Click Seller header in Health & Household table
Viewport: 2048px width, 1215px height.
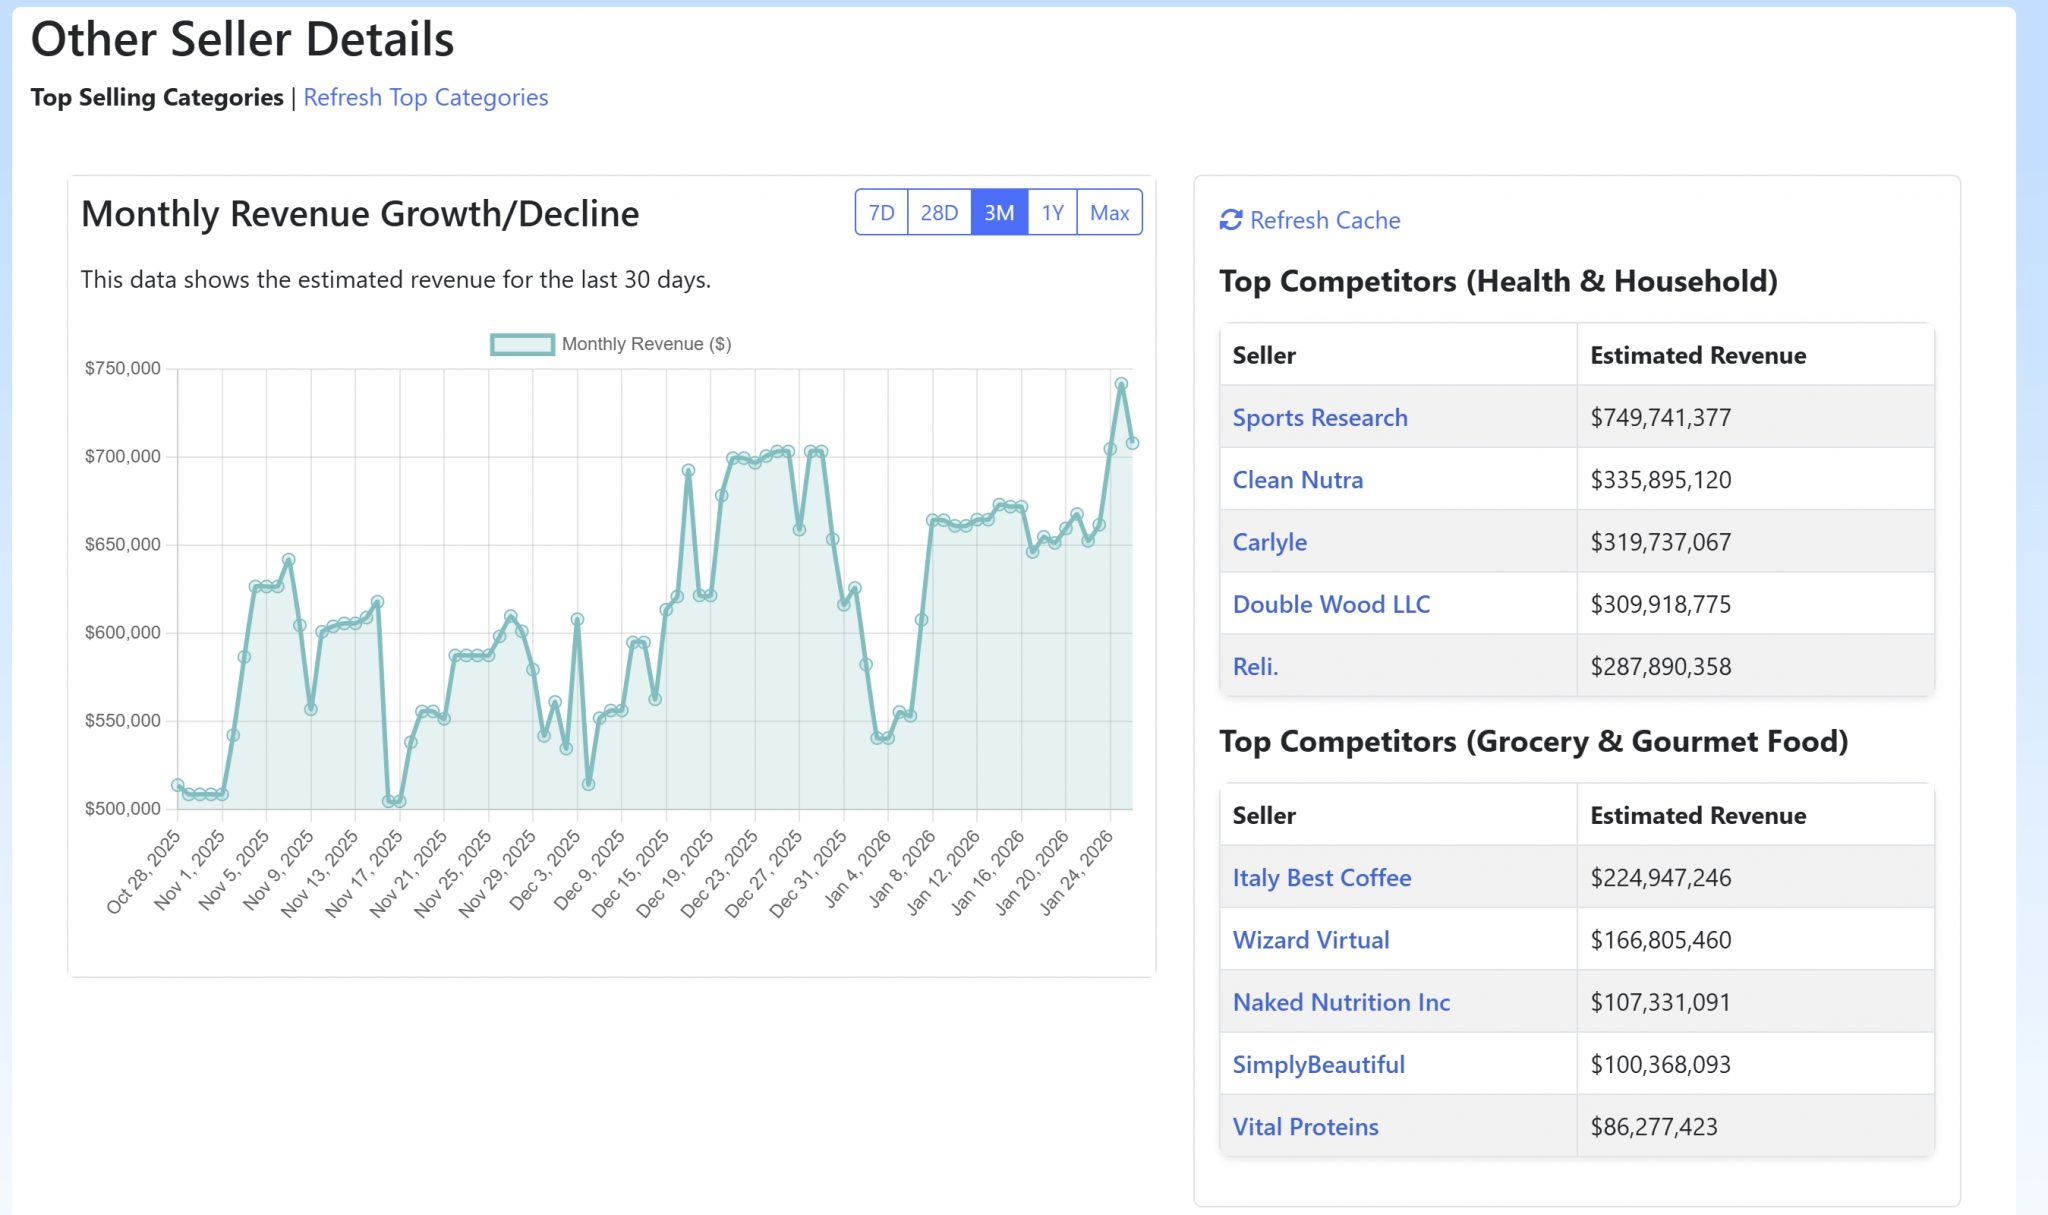coord(1264,355)
